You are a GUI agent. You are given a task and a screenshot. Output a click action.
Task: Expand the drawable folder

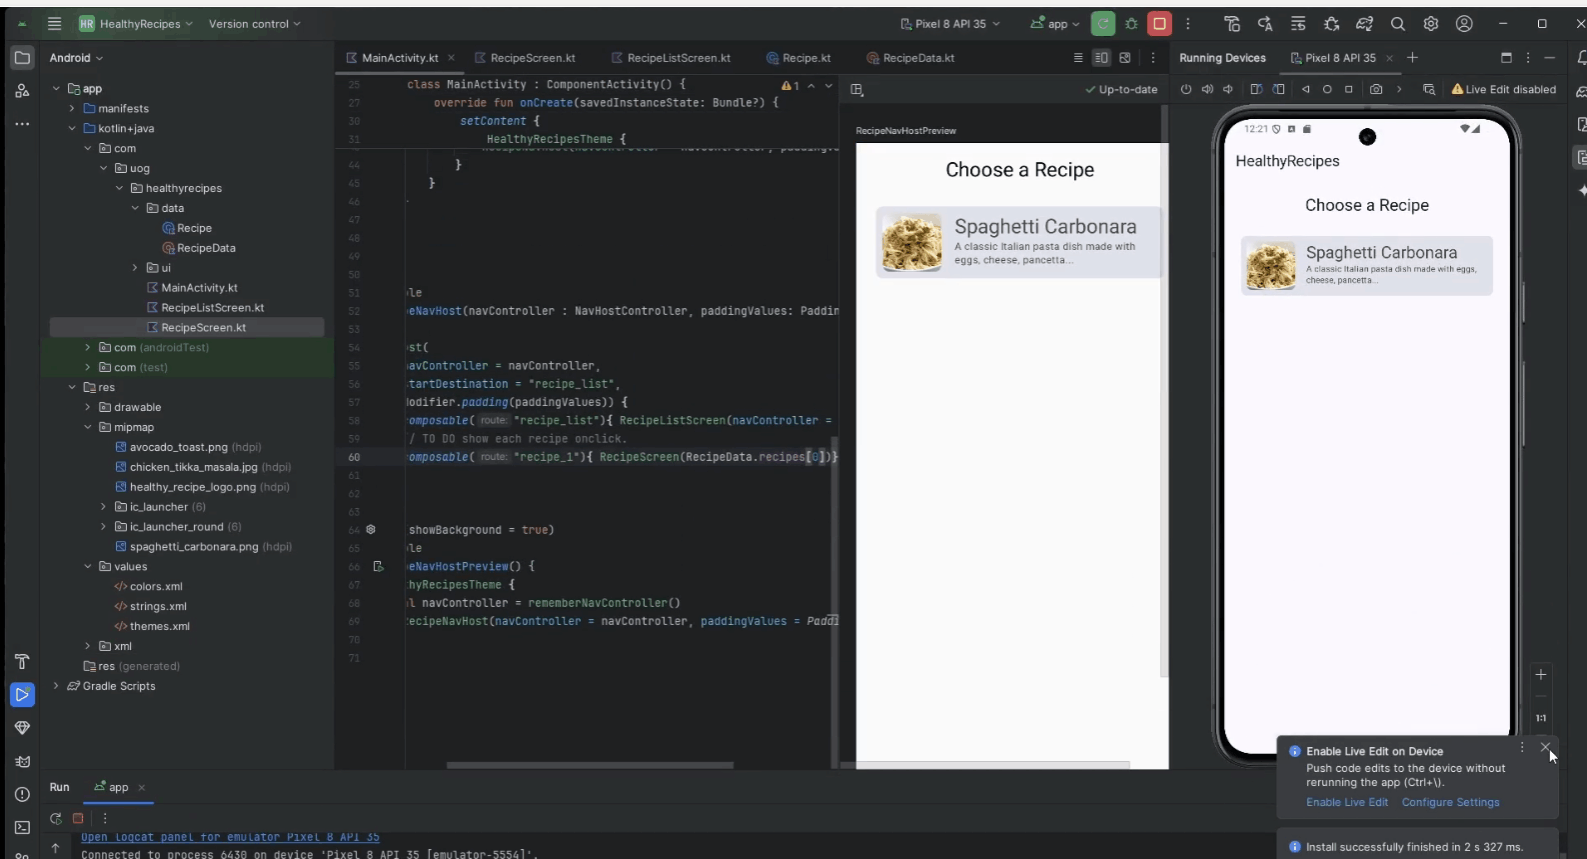(x=88, y=407)
